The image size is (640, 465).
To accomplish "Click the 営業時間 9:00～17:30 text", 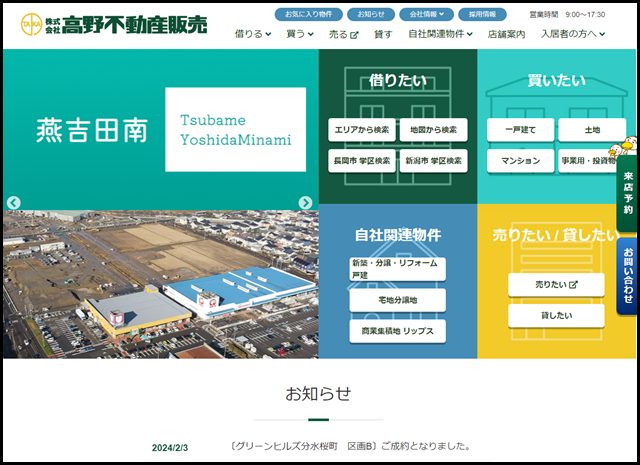I will pos(567,15).
